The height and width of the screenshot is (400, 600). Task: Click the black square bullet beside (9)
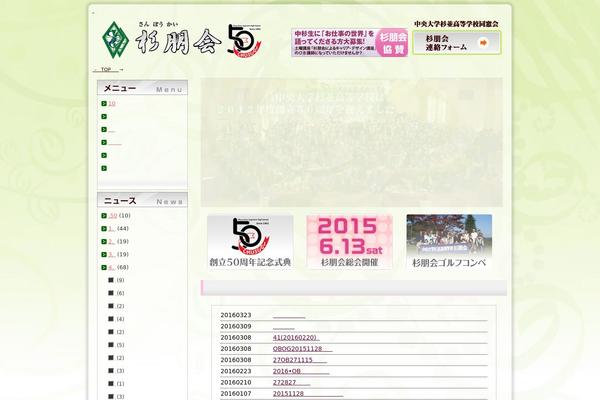coord(111,280)
